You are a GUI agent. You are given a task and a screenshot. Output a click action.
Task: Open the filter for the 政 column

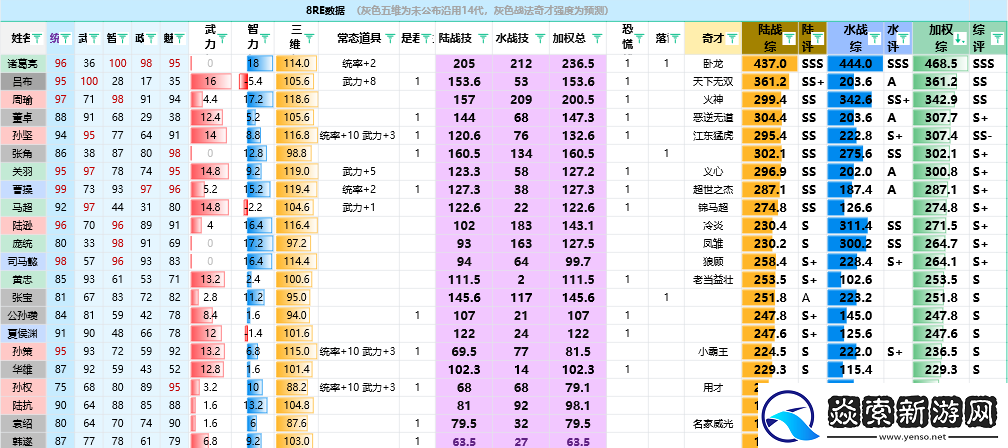[x=150, y=39]
